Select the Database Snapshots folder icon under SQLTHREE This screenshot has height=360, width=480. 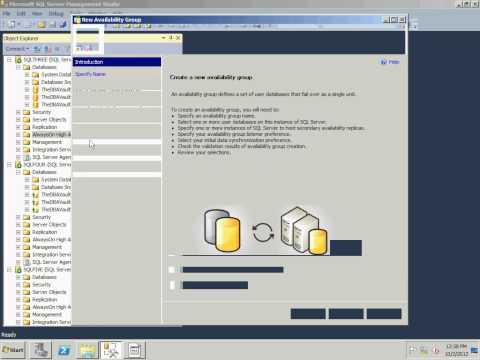(35, 82)
